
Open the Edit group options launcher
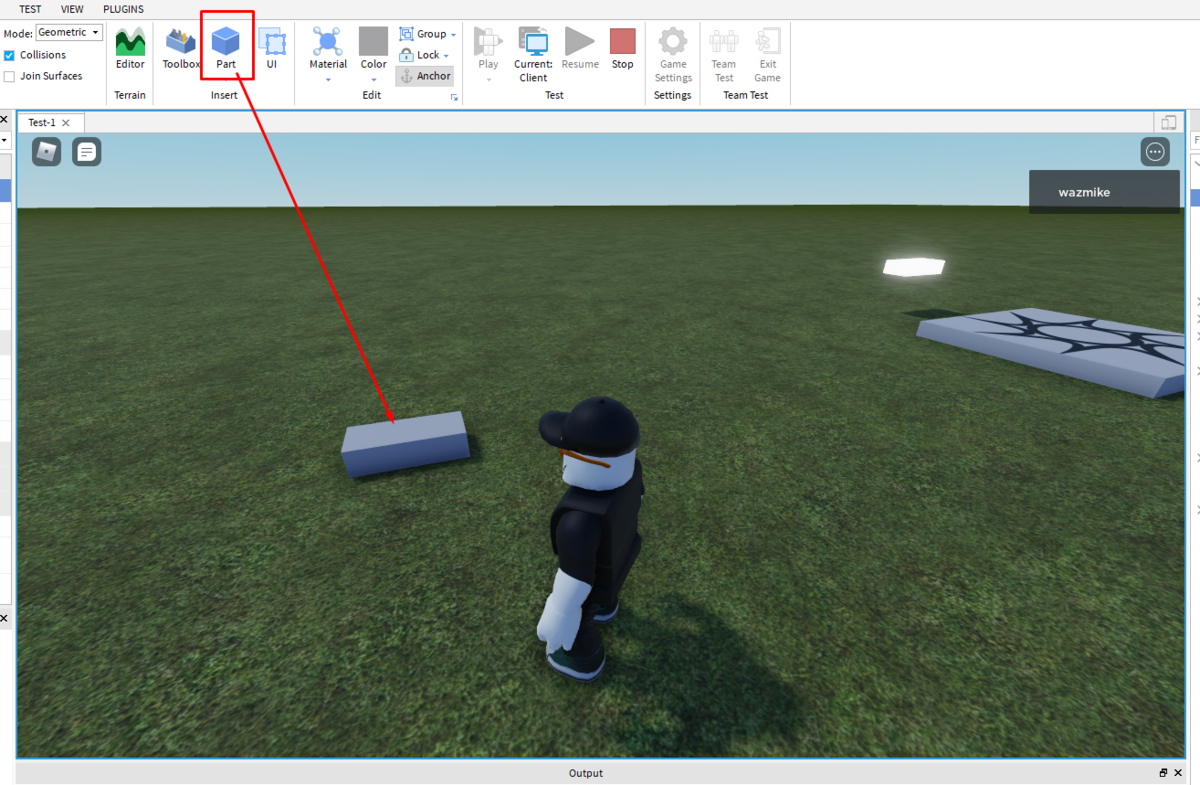(x=455, y=98)
